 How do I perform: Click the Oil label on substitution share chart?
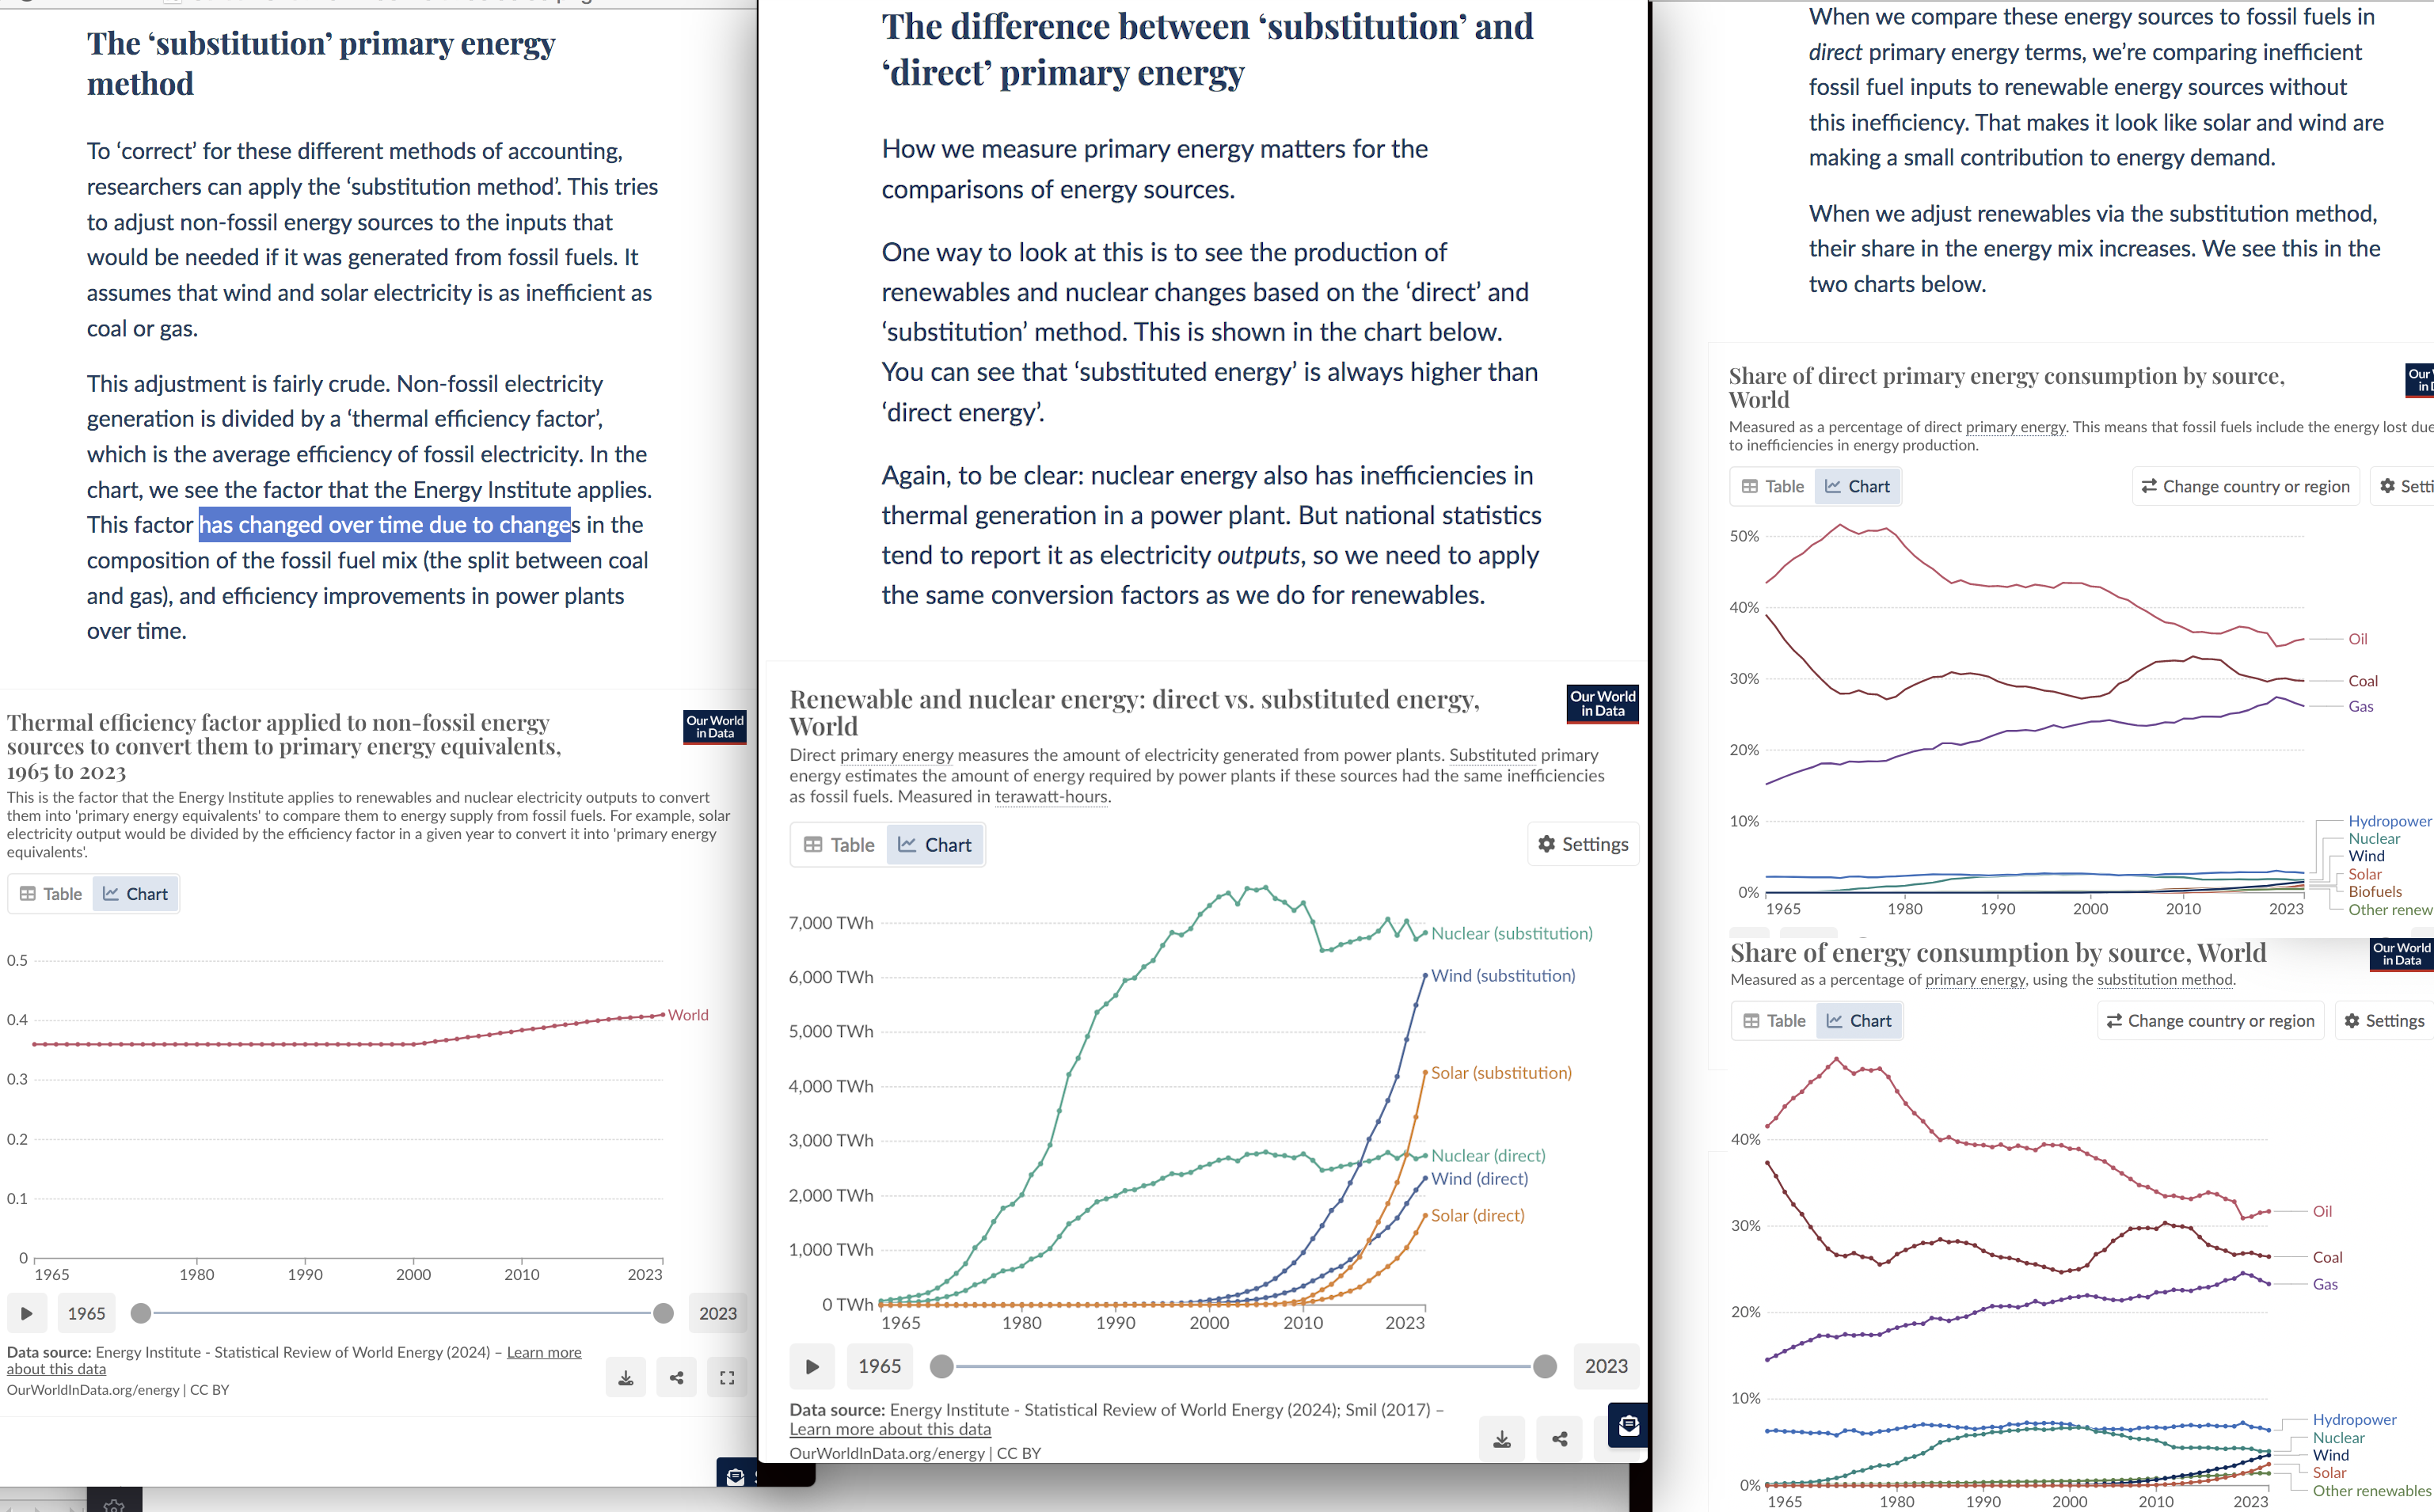2322,1211
